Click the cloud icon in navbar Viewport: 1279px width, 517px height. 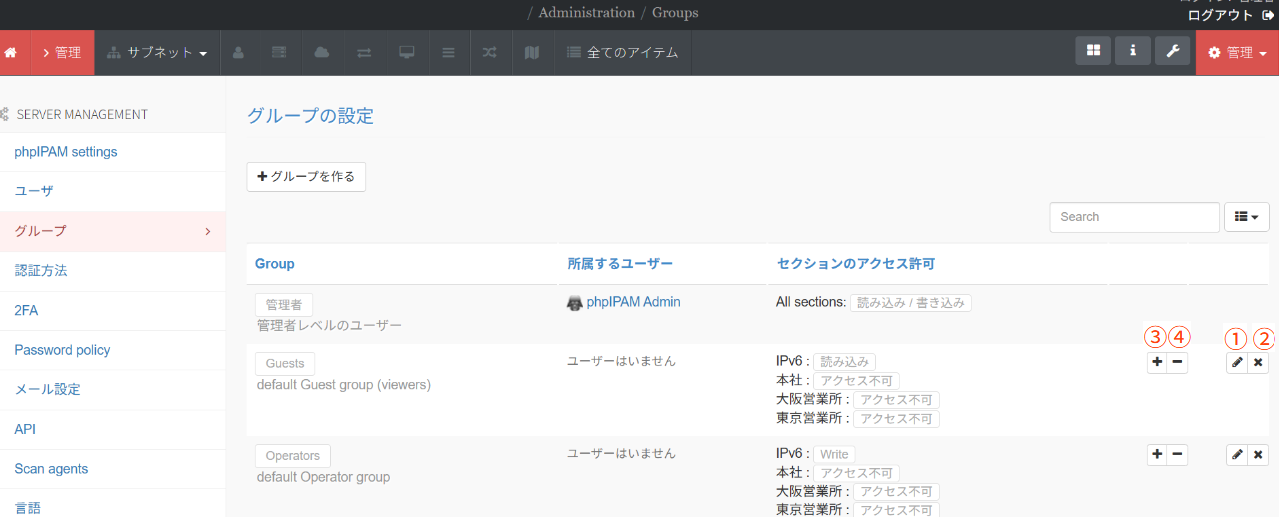pyautogui.click(x=322, y=52)
